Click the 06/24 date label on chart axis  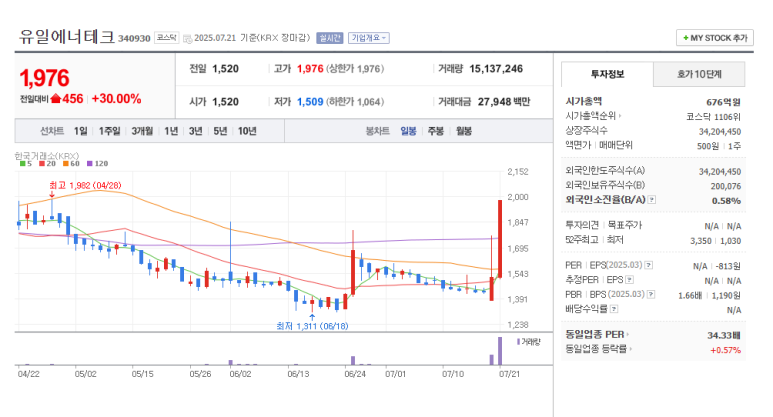(x=355, y=374)
